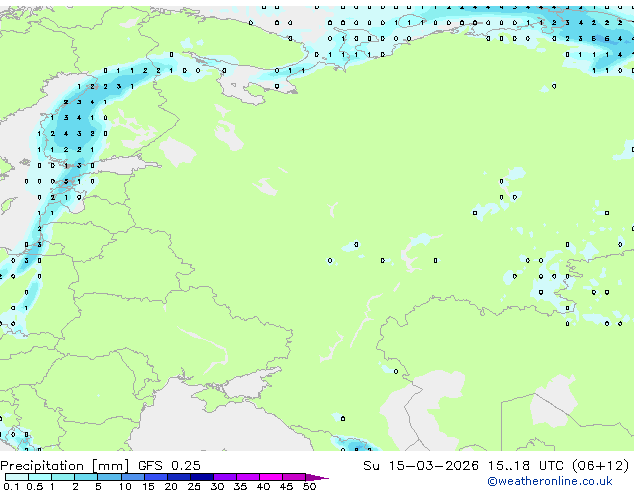Image resolution: width=634 pixels, height=490 pixels.
Task: Select the 'GFS 0.25' model label
Action: click(x=169, y=466)
